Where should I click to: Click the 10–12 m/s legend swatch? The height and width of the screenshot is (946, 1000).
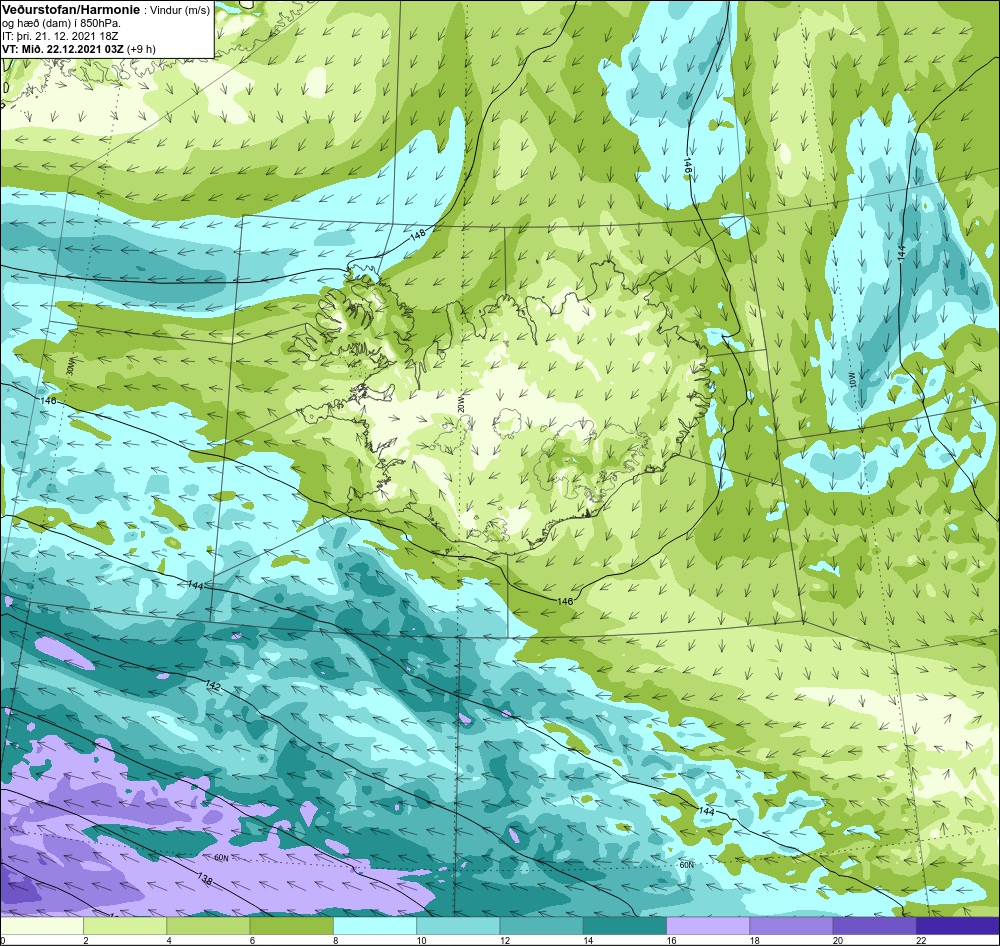point(458,925)
